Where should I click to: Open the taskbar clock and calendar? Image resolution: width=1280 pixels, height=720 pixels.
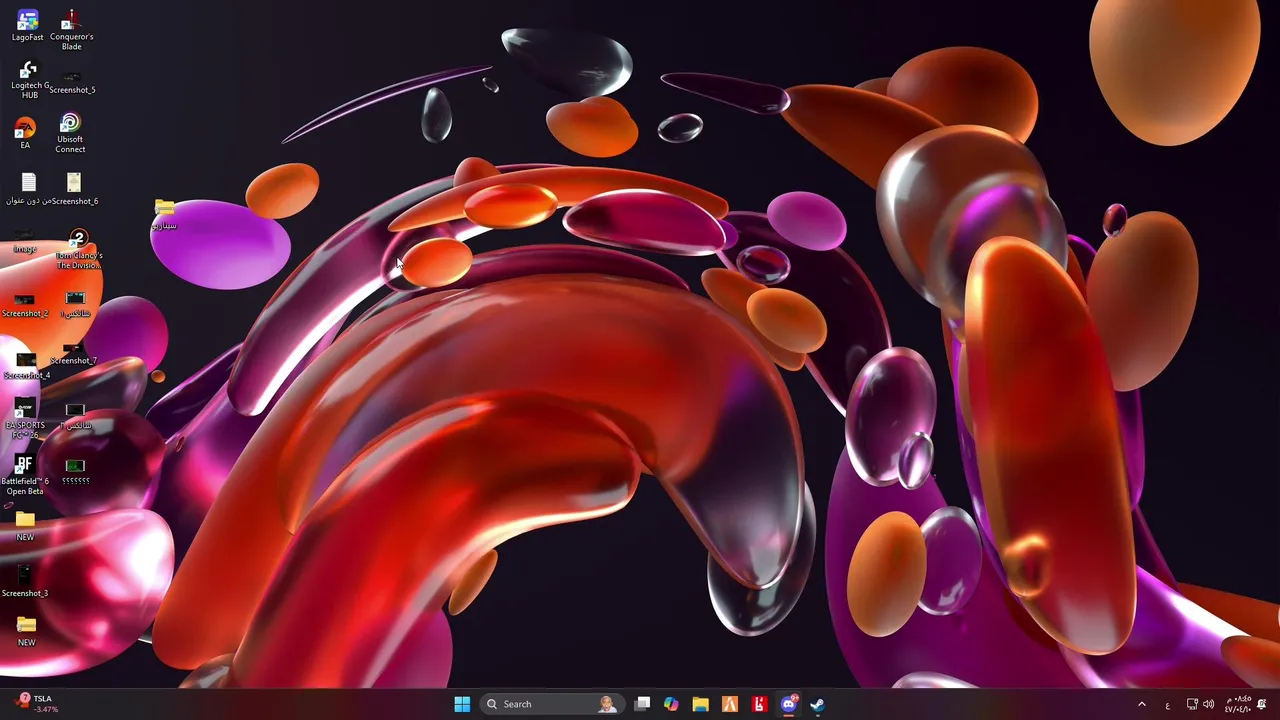pos(1237,704)
